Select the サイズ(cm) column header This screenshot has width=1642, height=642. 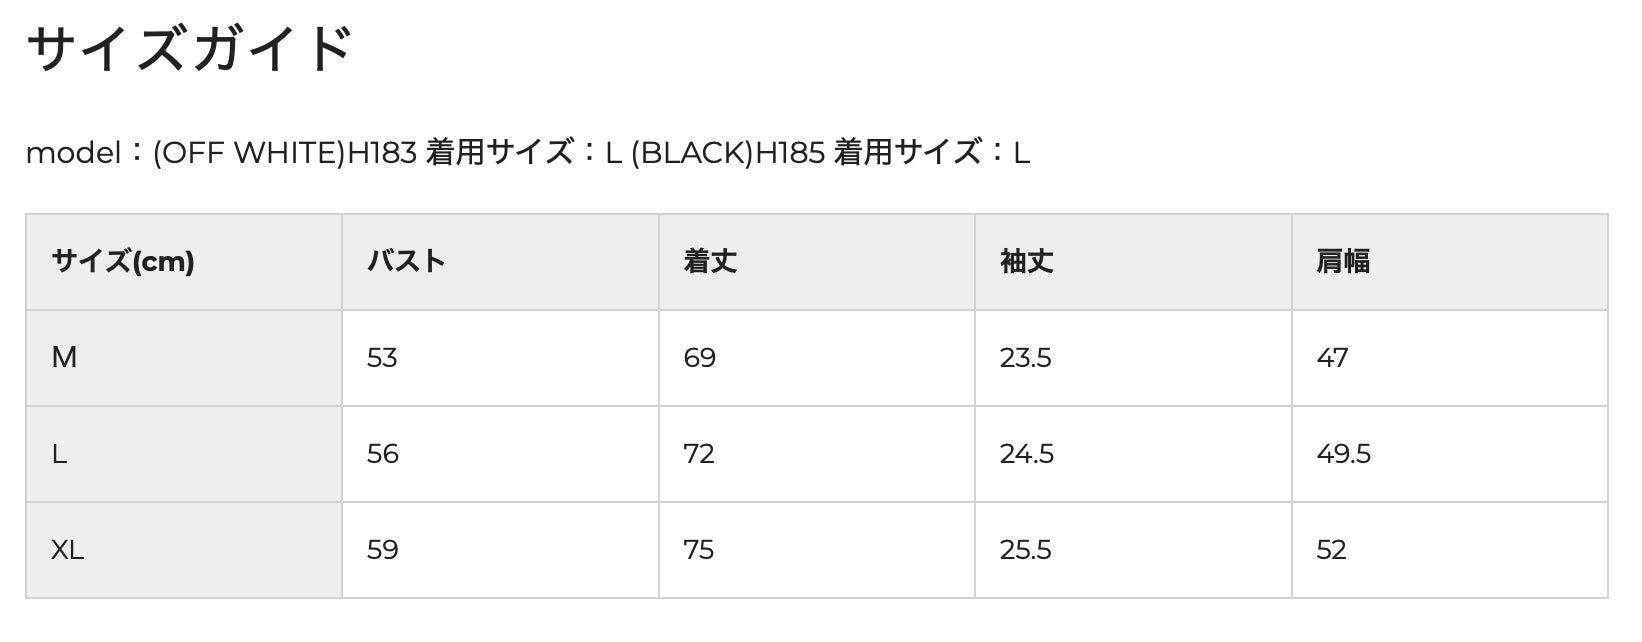click(x=123, y=262)
